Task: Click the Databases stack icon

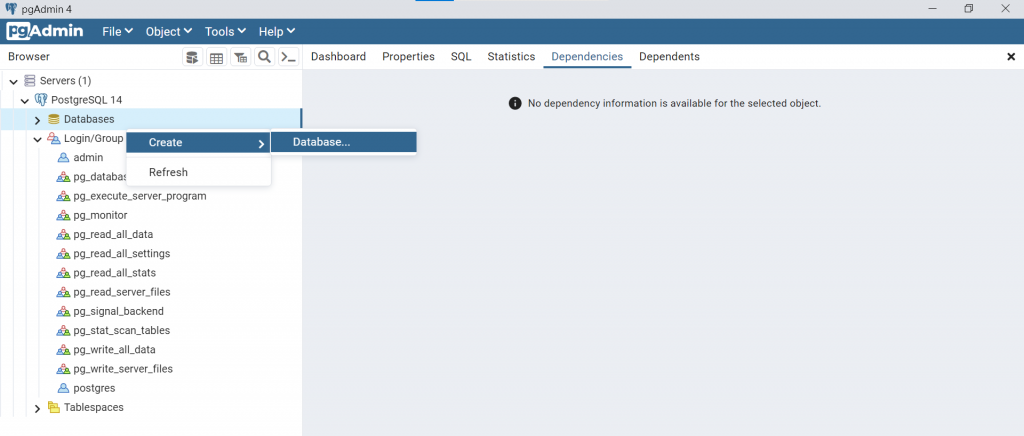Action: point(54,119)
